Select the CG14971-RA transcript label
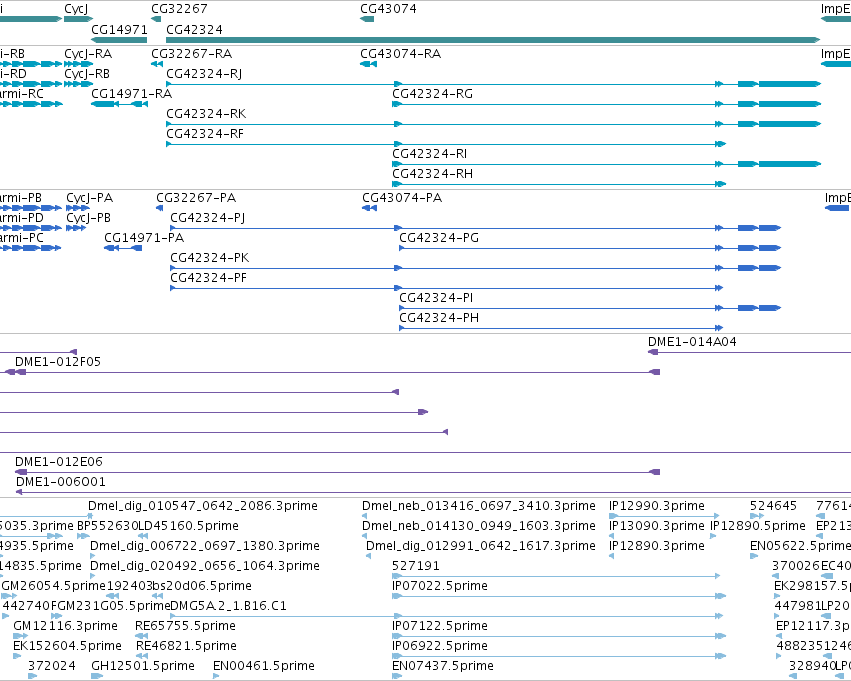 [131, 94]
